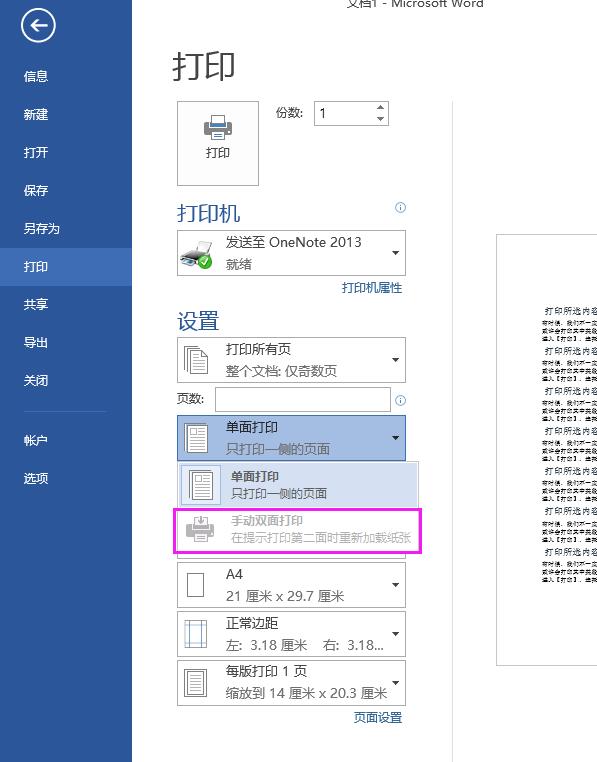This screenshot has height=762, width=597.
Task: Click the OneNote printer icon with green check
Action: [x=196, y=254]
